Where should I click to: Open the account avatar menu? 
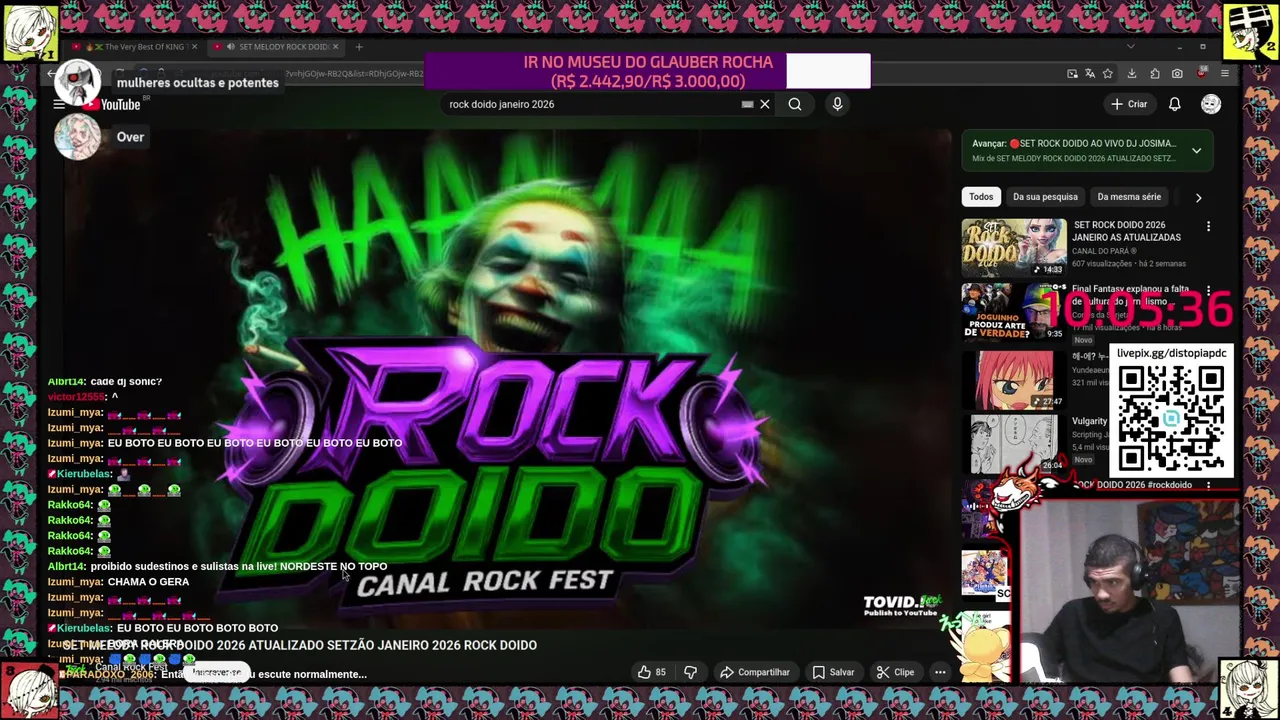[x=1211, y=104]
